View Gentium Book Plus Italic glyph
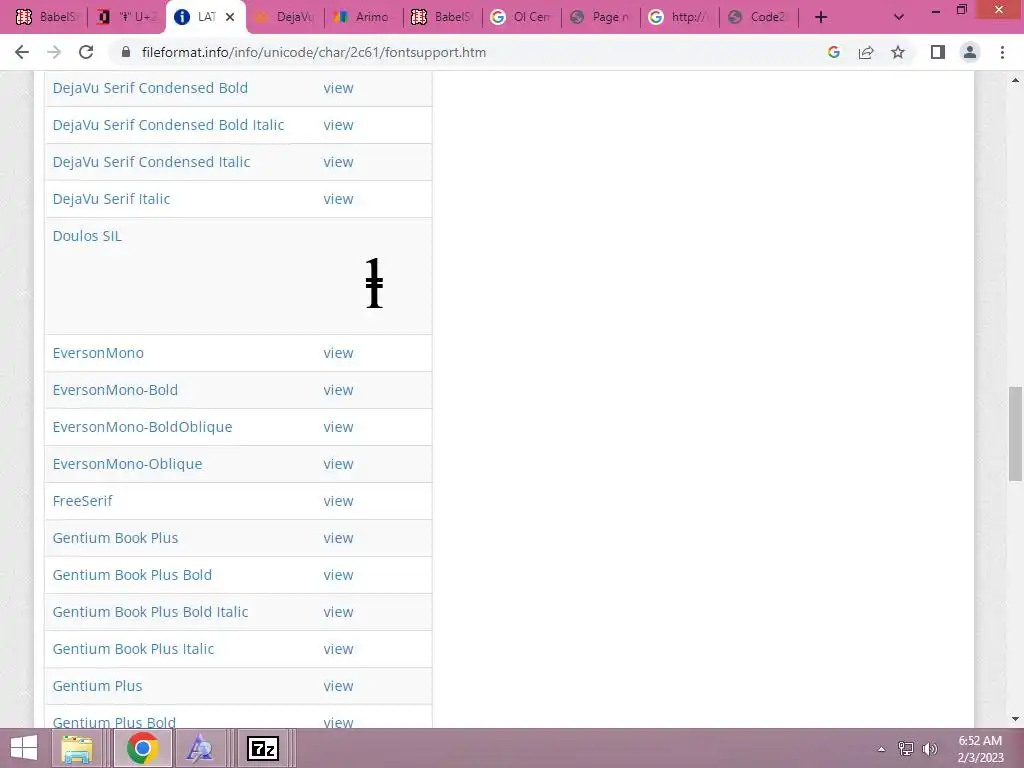 [338, 649]
